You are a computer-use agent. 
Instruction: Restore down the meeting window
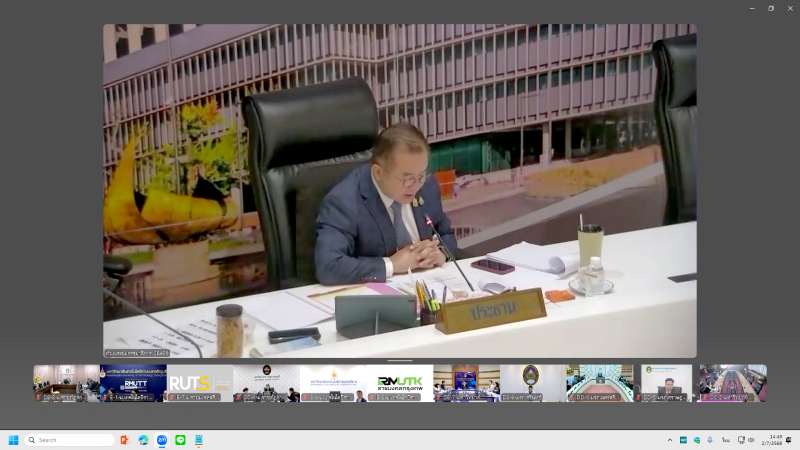[771, 8]
